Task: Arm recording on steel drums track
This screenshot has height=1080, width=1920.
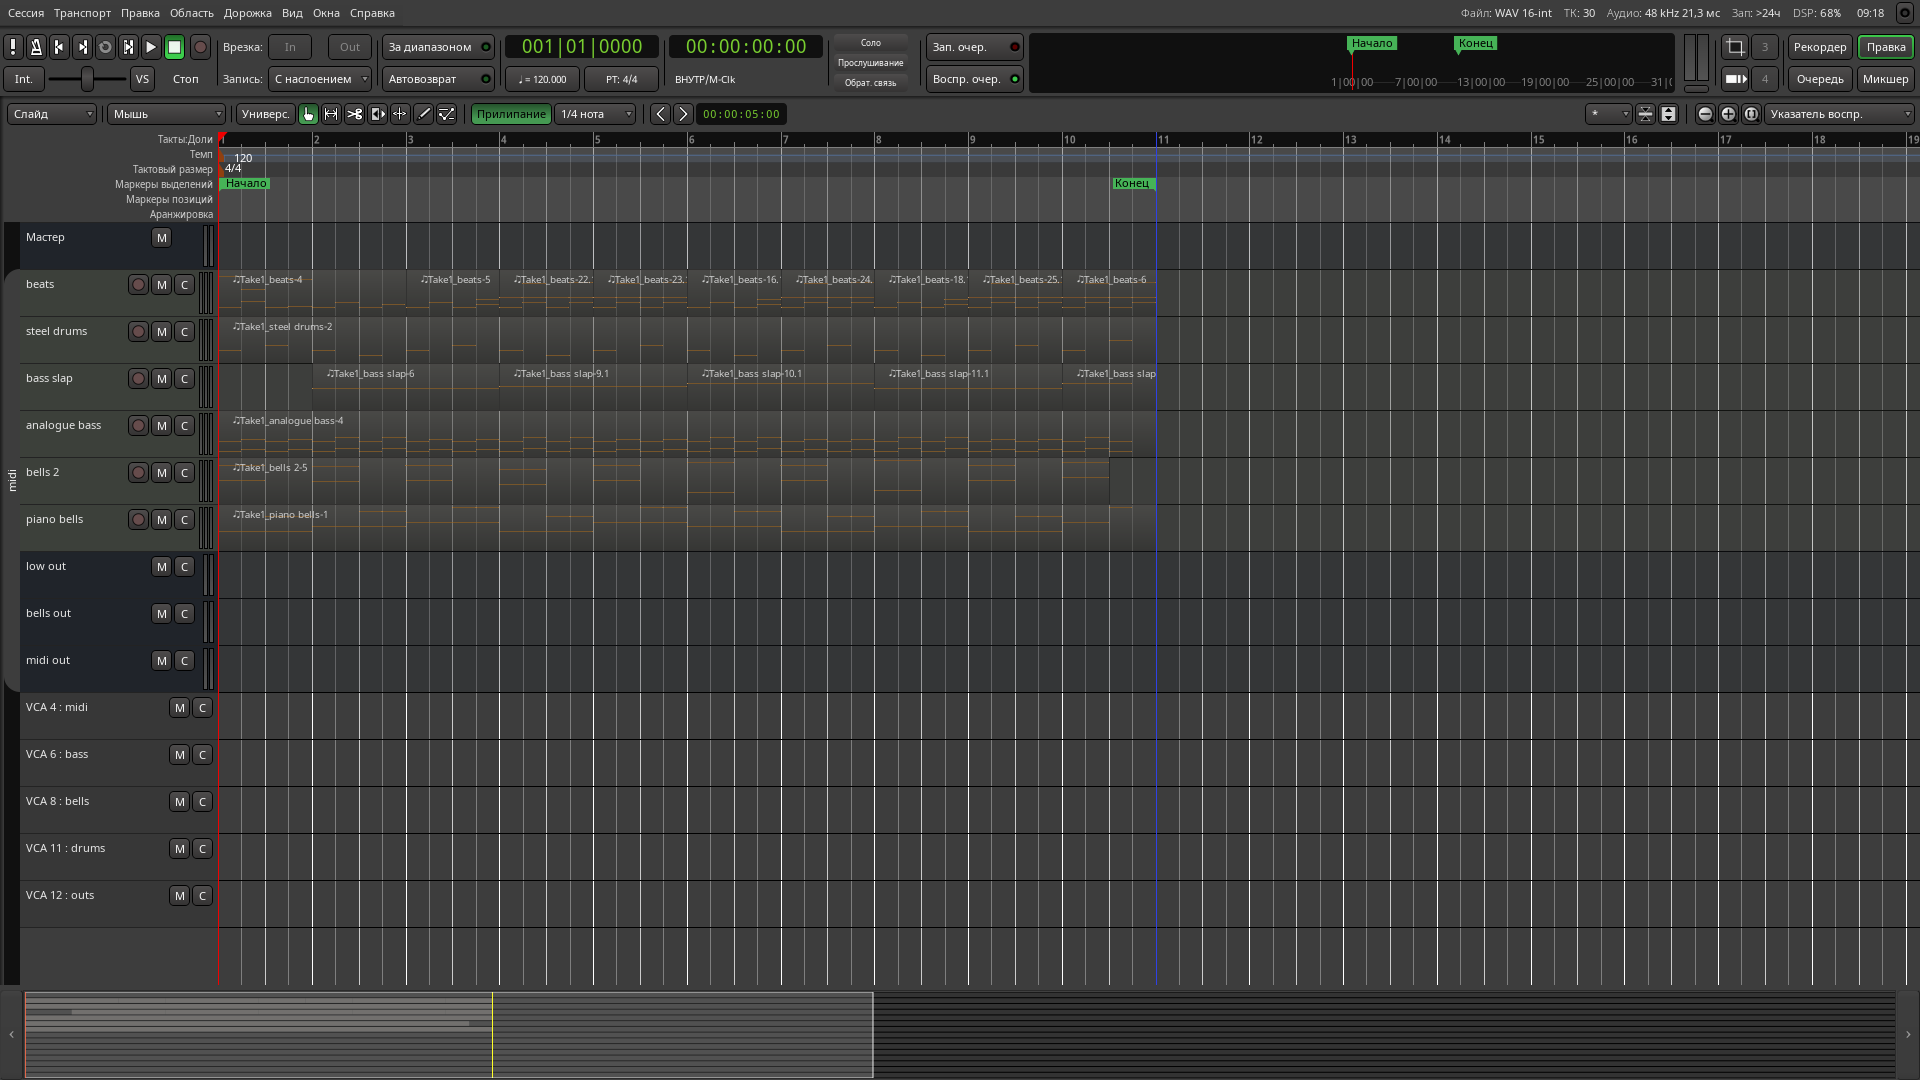Action: [x=139, y=332]
